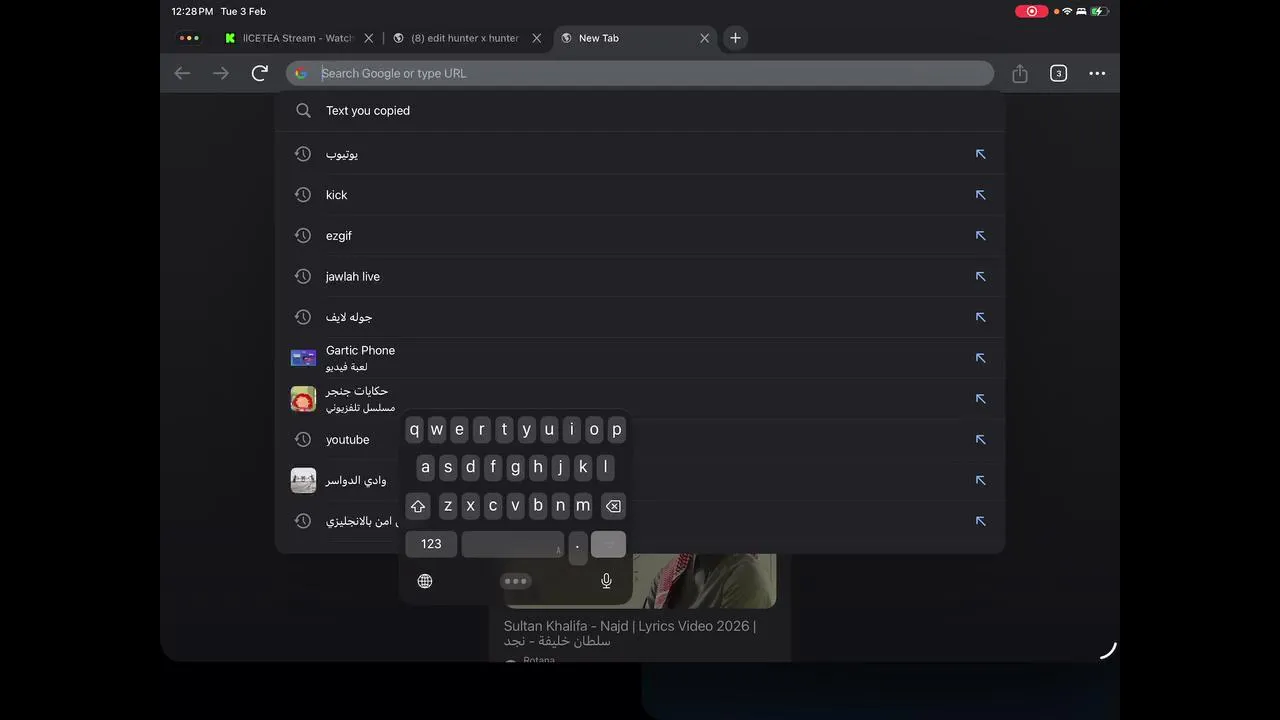Tap the z key on keyboard
The height and width of the screenshot is (720, 1280).
448,506
